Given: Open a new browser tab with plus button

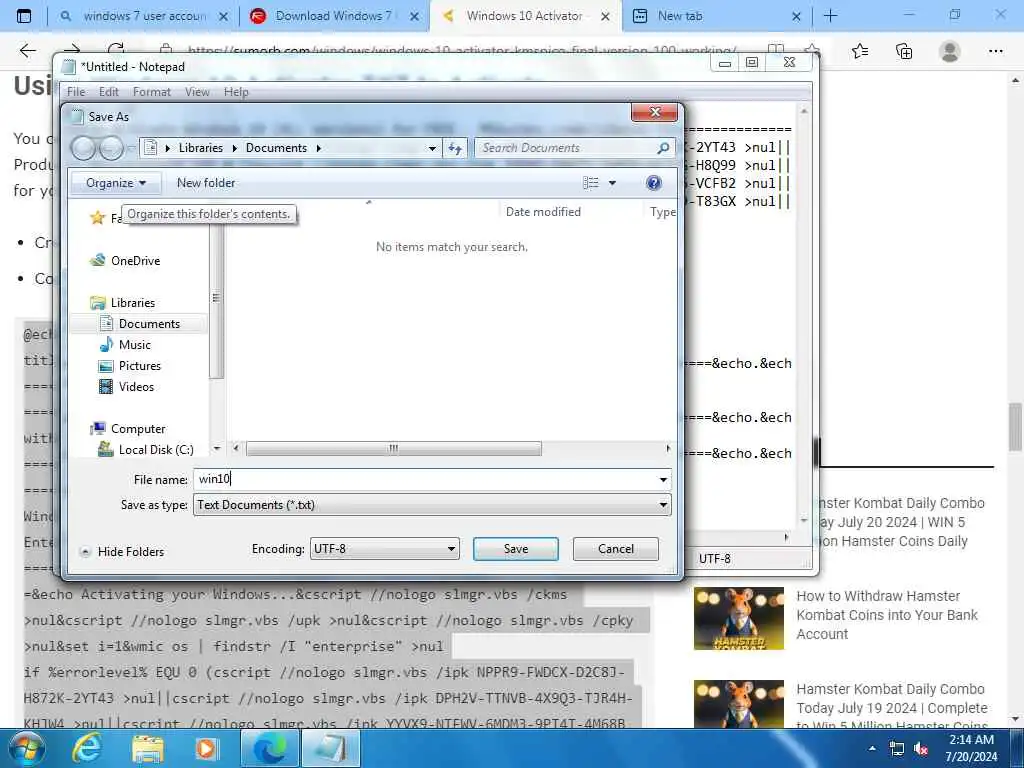Looking at the screenshot, I should click(830, 16).
